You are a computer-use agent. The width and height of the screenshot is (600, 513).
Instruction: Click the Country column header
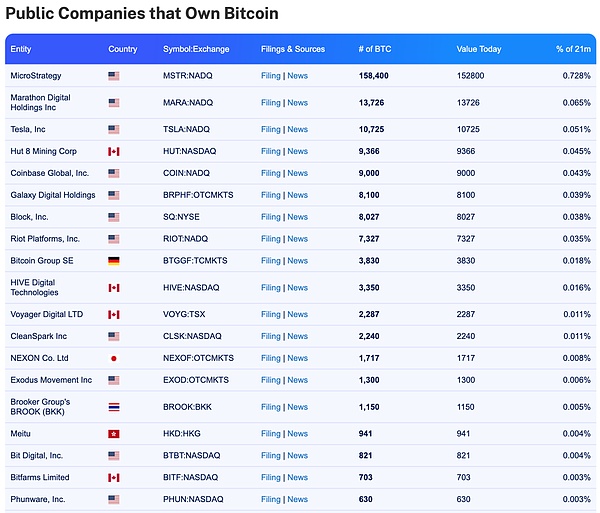[x=122, y=49]
